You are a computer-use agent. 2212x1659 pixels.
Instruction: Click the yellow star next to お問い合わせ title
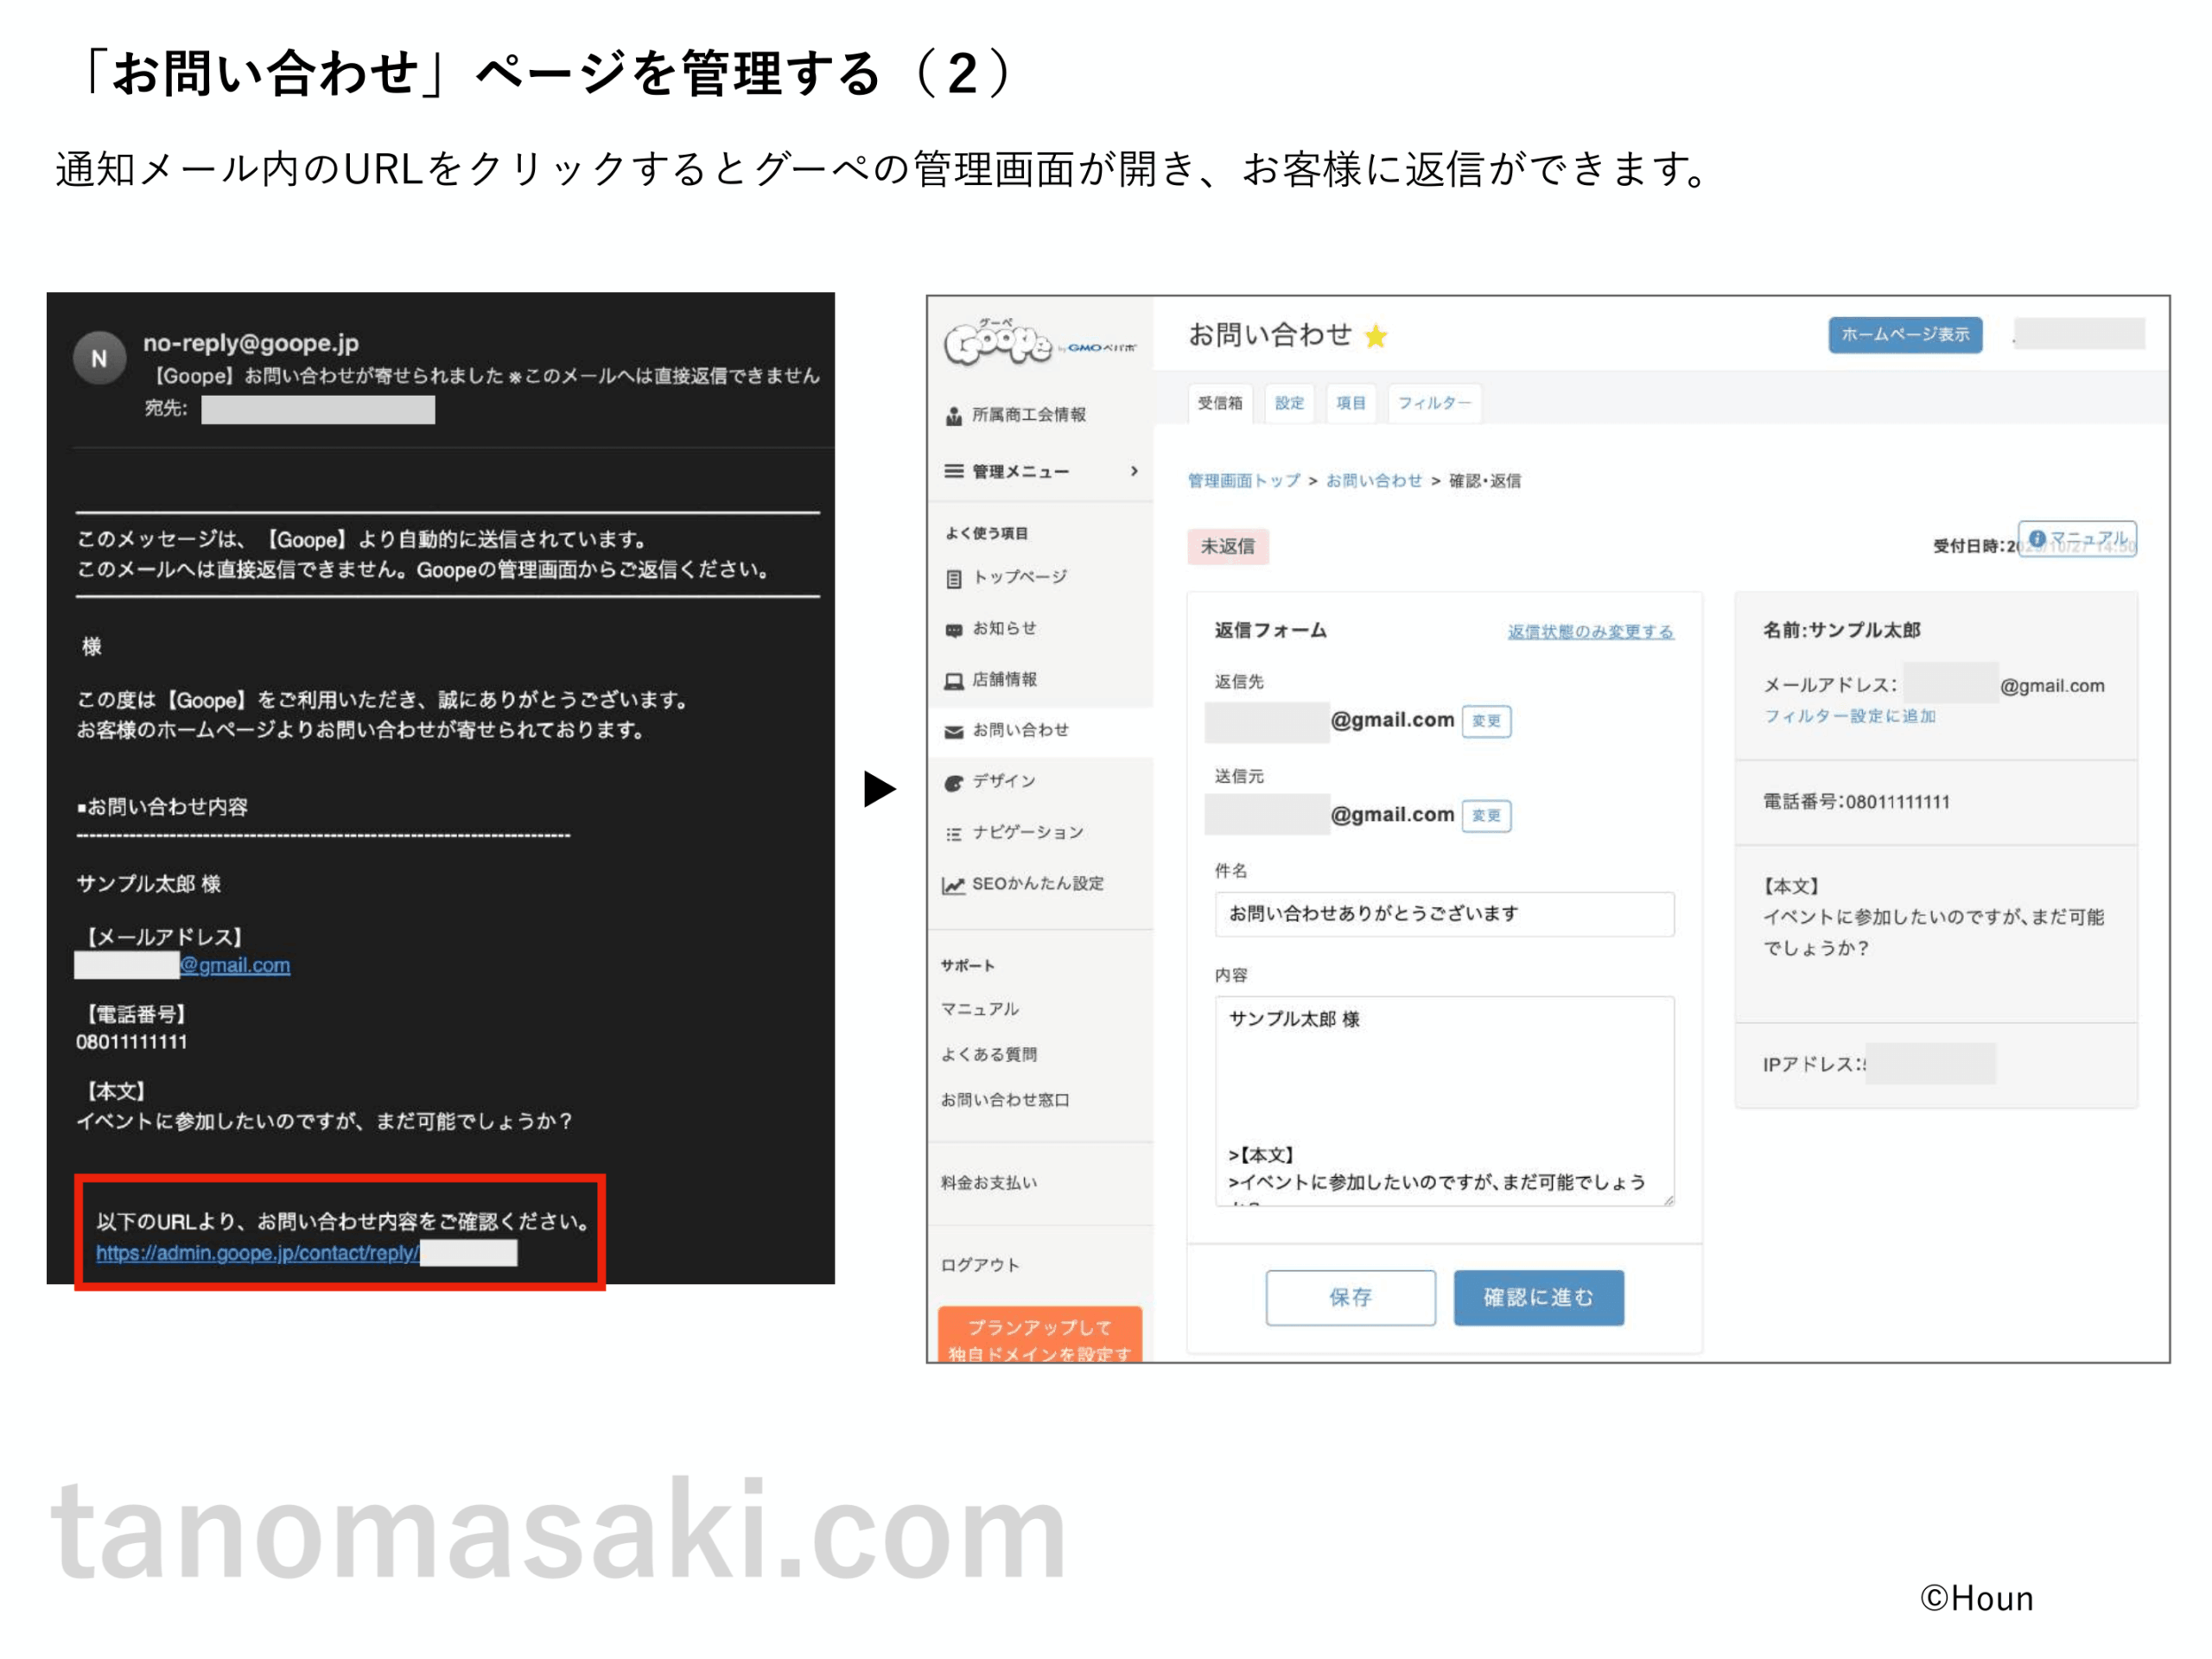(x=1376, y=335)
